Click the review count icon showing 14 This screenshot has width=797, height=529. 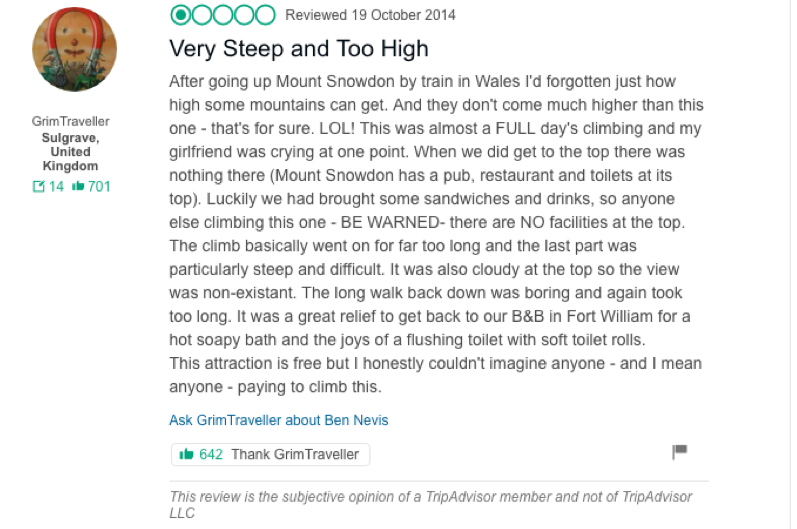[39, 186]
